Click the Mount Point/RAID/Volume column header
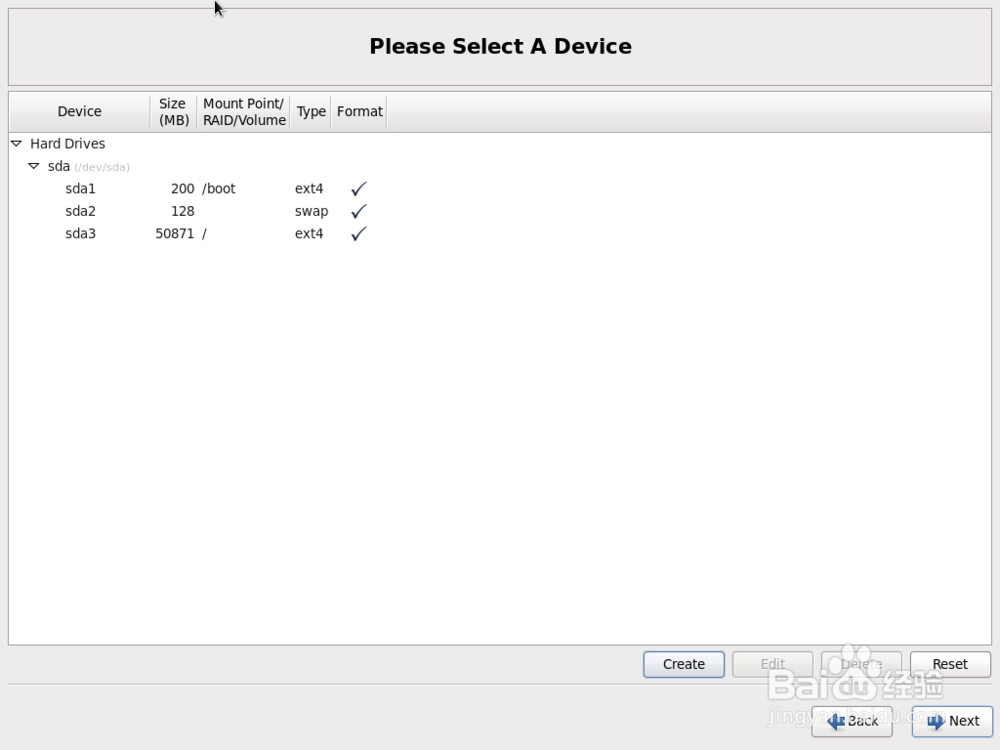1000x750 pixels. 244,112
